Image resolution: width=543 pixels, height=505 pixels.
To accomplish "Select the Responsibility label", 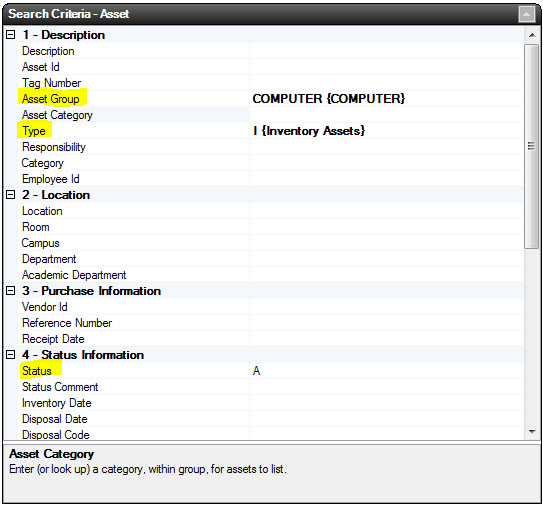I will click(x=54, y=147).
